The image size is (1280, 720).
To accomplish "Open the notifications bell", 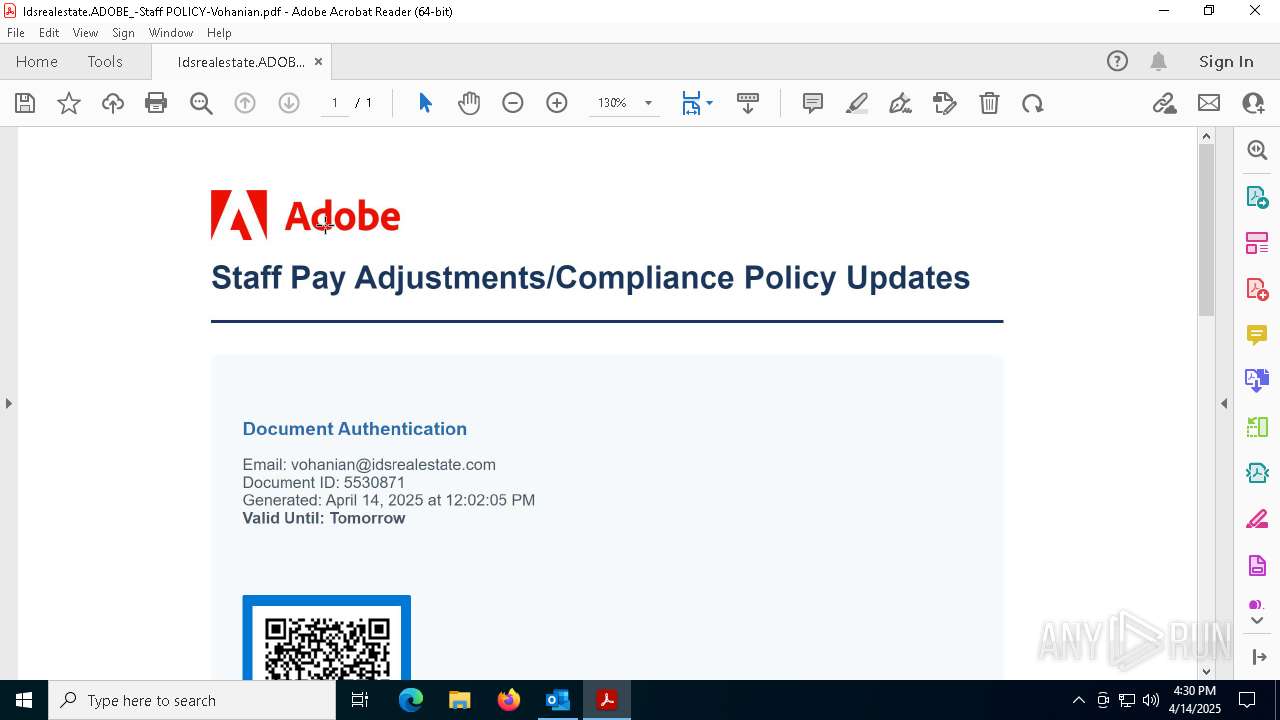I will pos(1159,61).
